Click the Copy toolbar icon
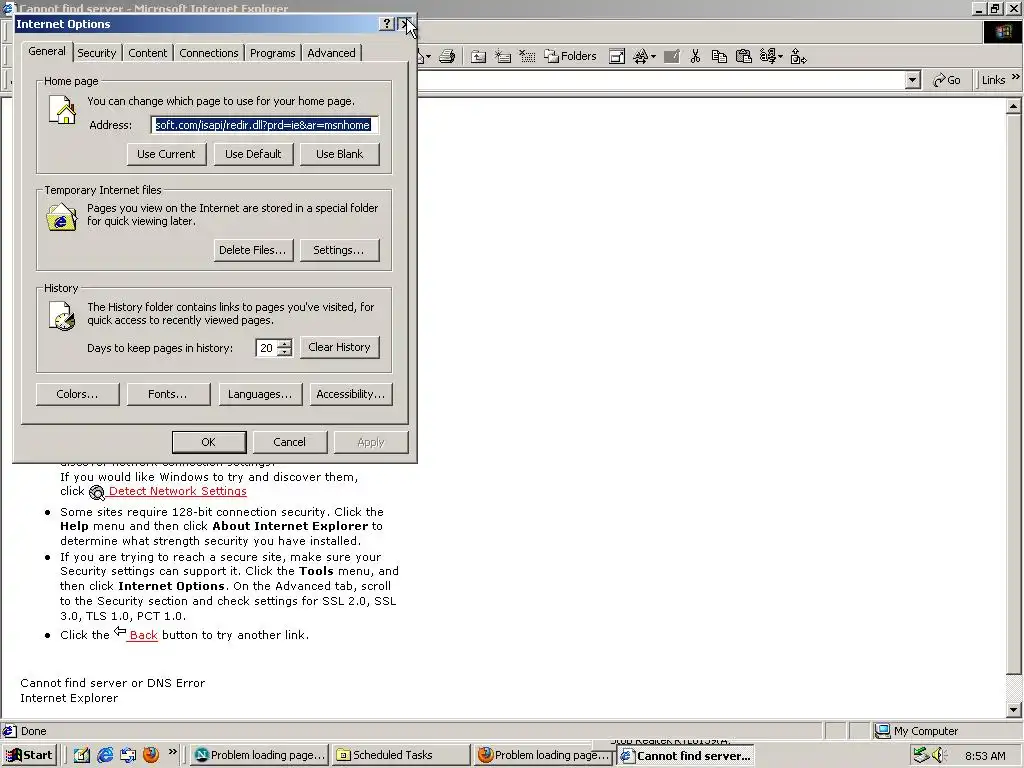The height and width of the screenshot is (768, 1024). coord(719,57)
